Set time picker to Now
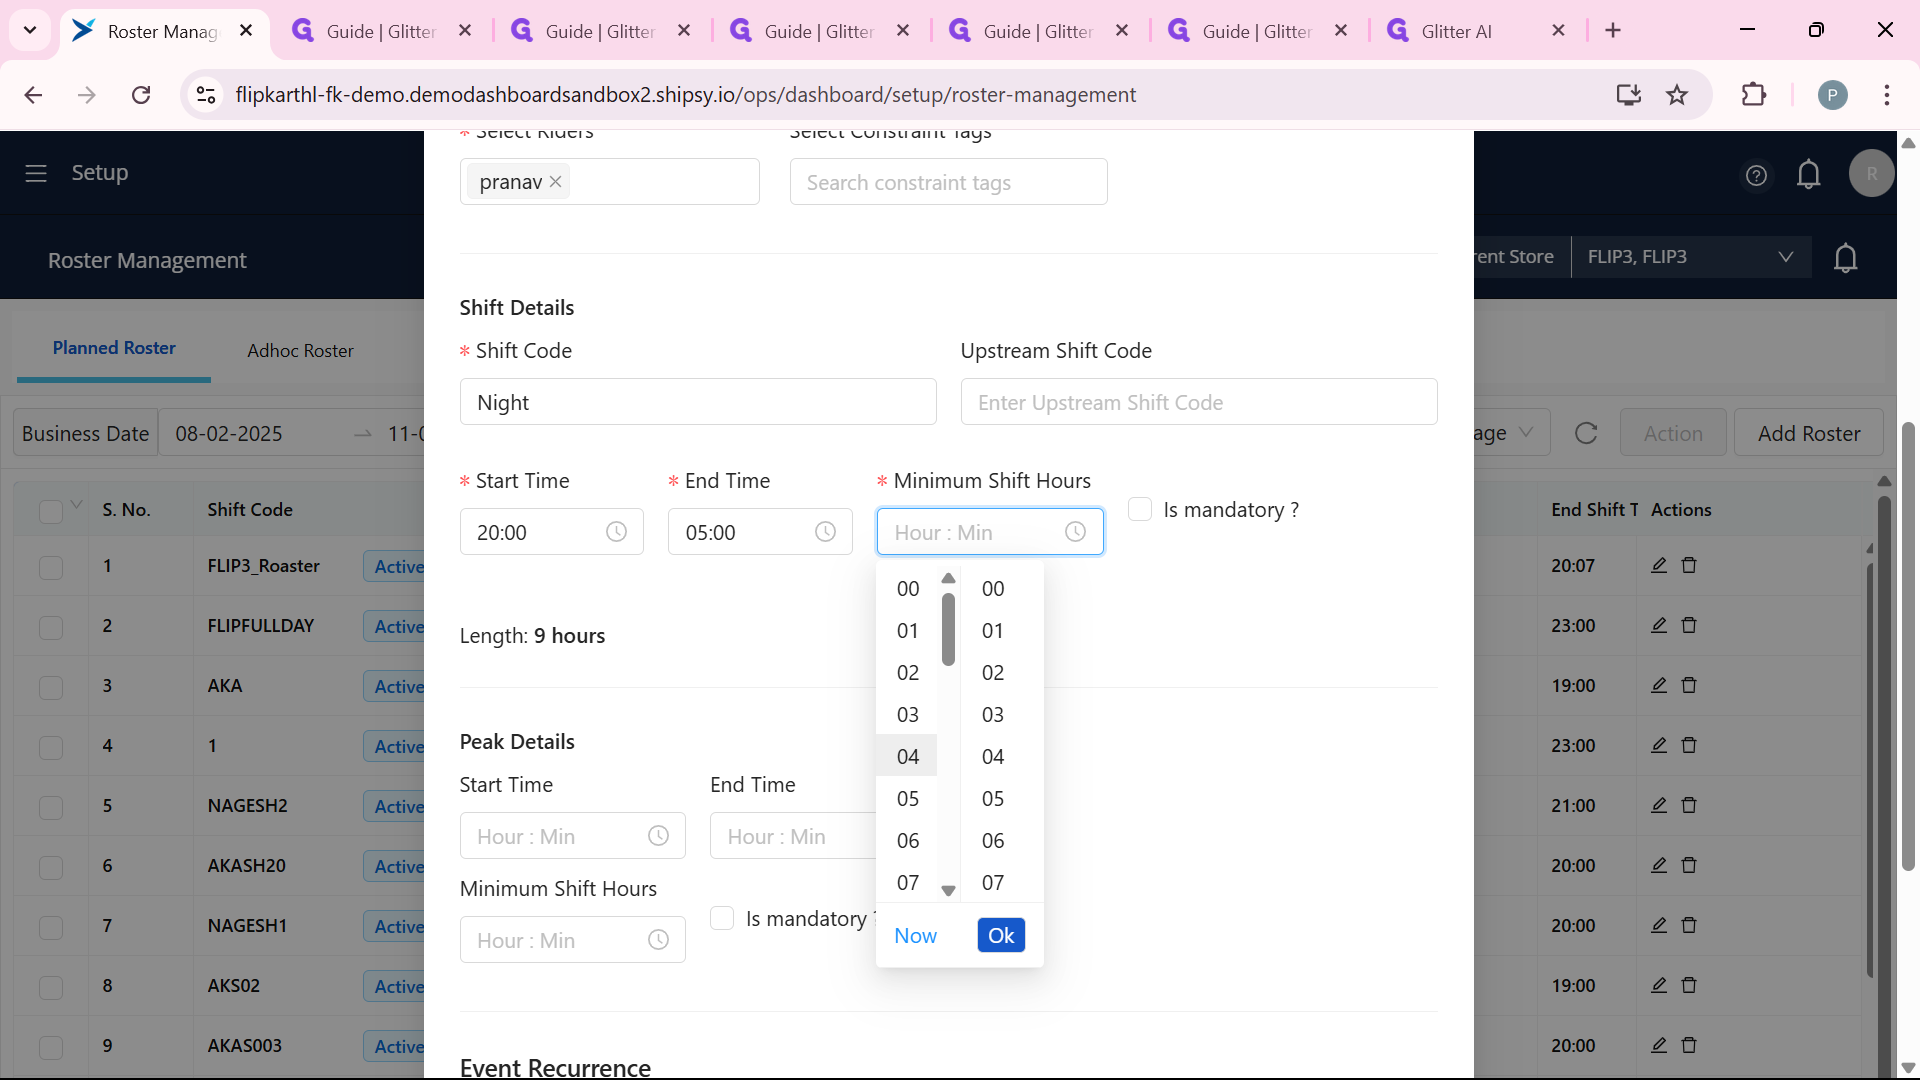This screenshot has height=1080, width=1920. [x=915, y=935]
